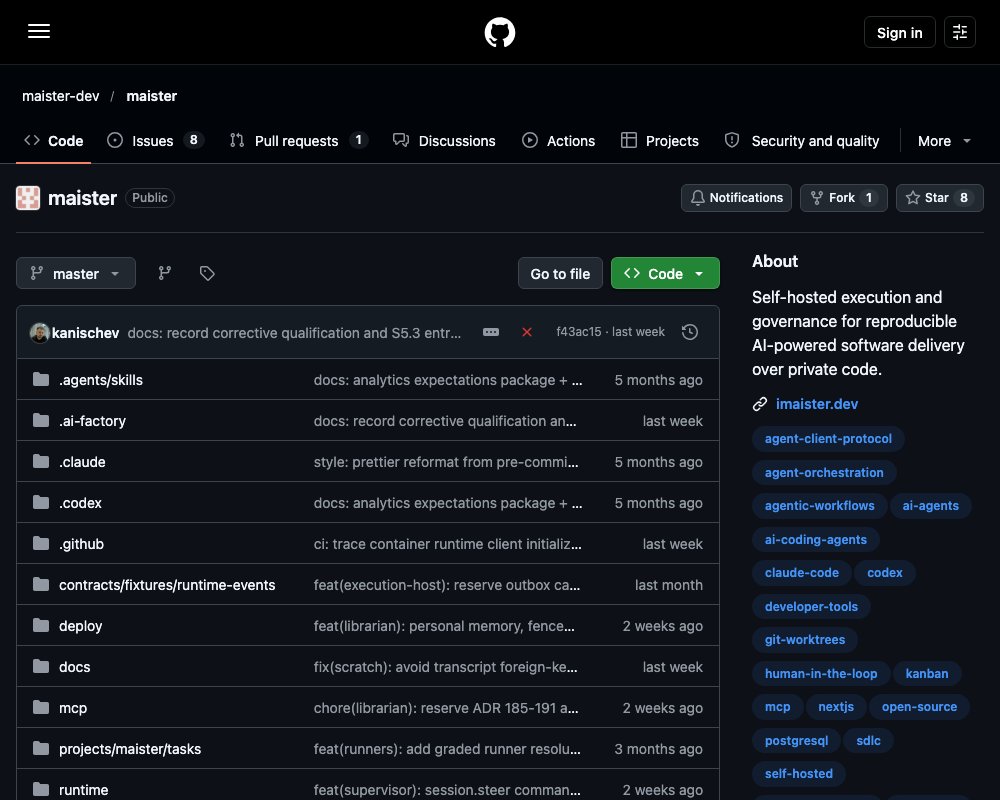Open the hamburger navigation menu
Image resolution: width=1000 pixels, height=800 pixels.
(39, 31)
